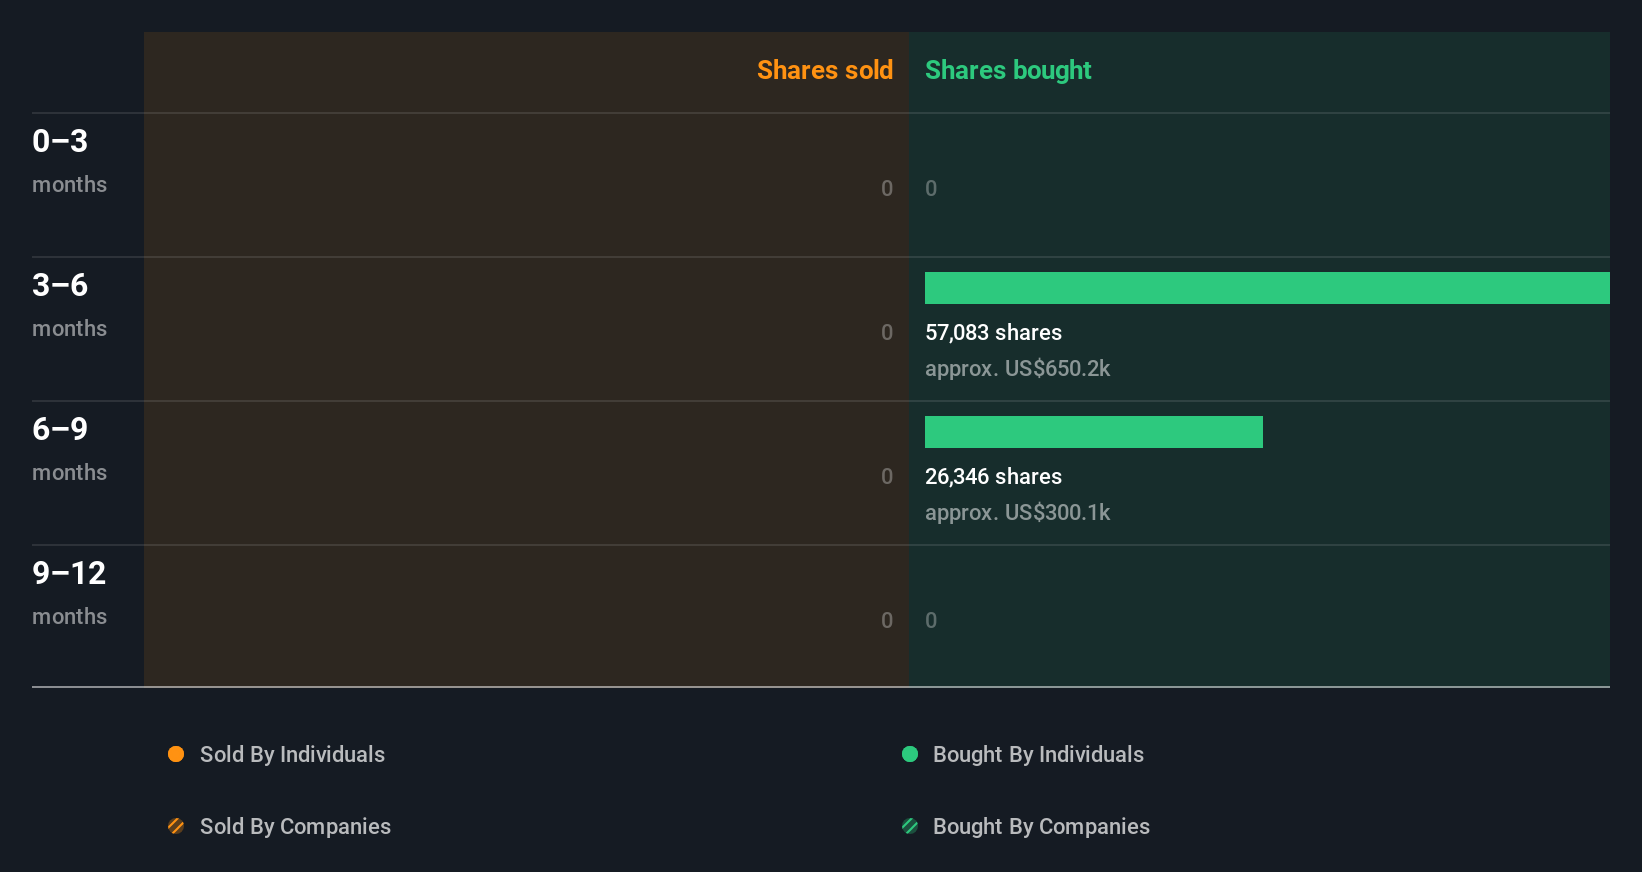Image resolution: width=1642 pixels, height=872 pixels.
Task: Click the 3–6 months row label
Action: 69,305
